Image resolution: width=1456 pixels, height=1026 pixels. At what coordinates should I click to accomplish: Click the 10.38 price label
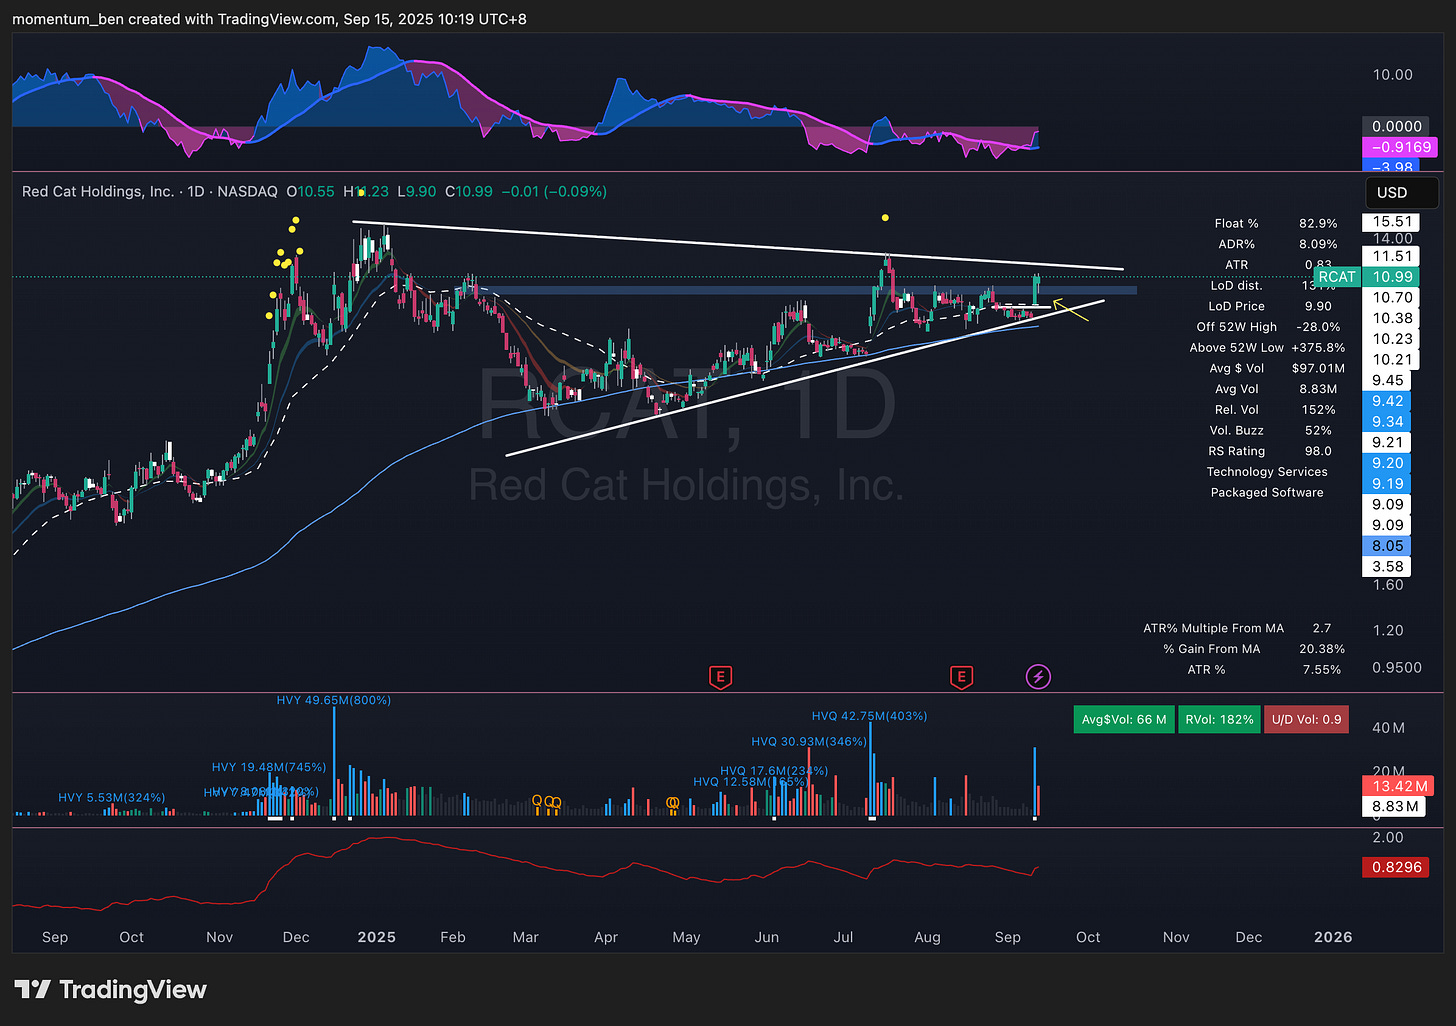point(1392,318)
